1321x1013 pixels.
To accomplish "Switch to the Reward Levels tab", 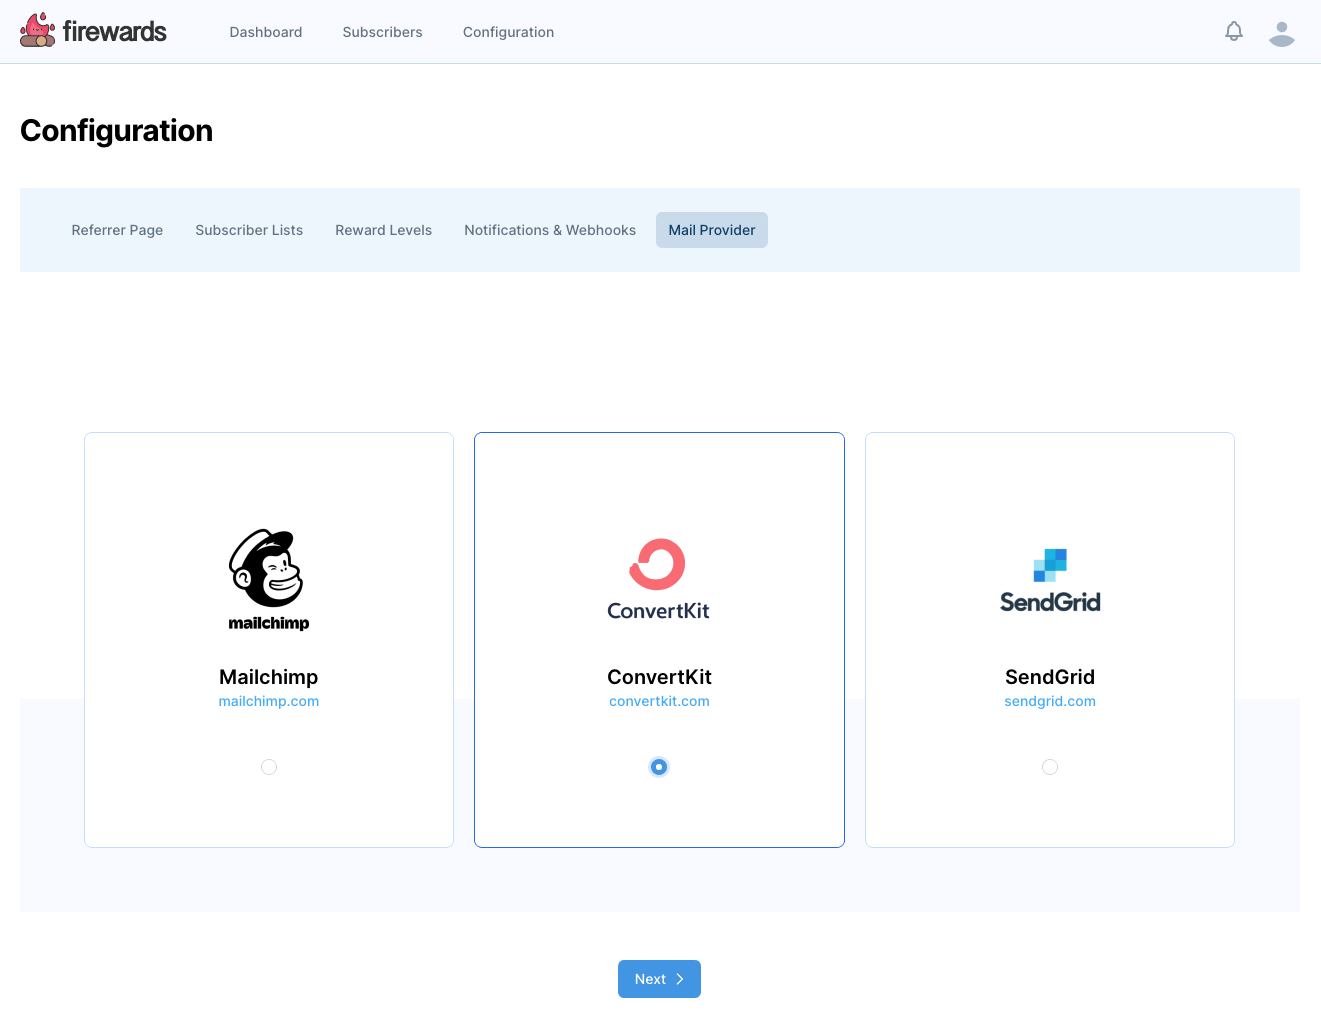I will pyautogui.click(x=384, y=230).
